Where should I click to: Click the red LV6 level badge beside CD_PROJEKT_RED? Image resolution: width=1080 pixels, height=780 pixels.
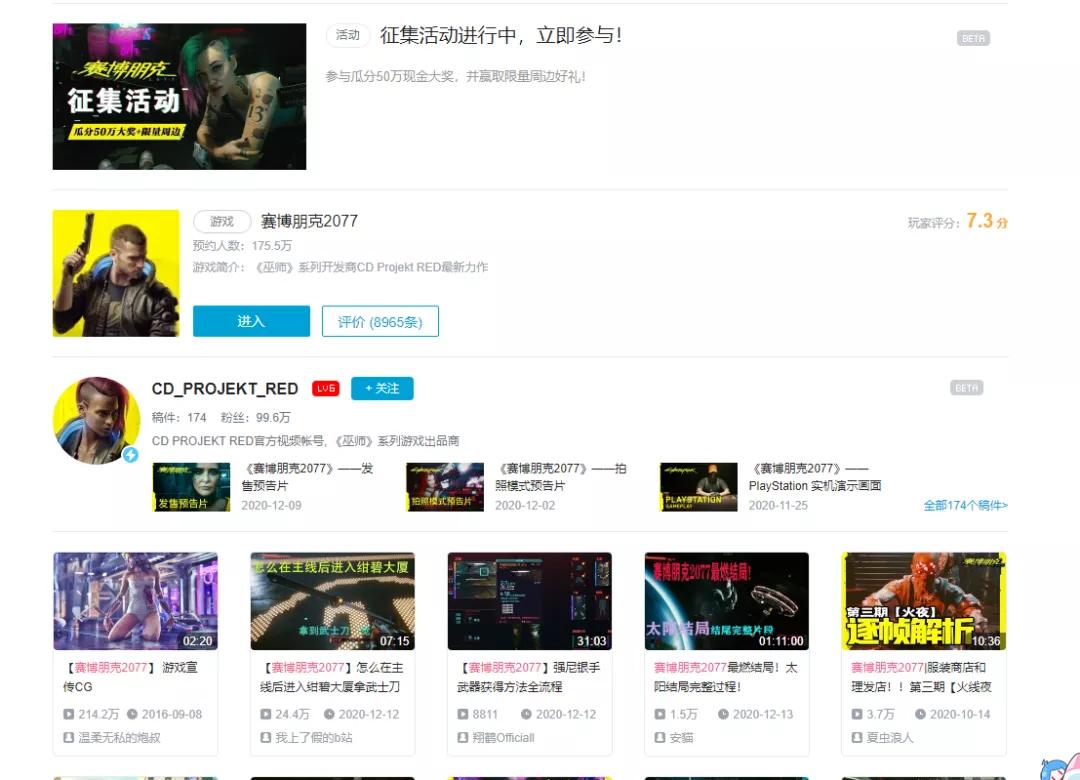pos(325,388)
